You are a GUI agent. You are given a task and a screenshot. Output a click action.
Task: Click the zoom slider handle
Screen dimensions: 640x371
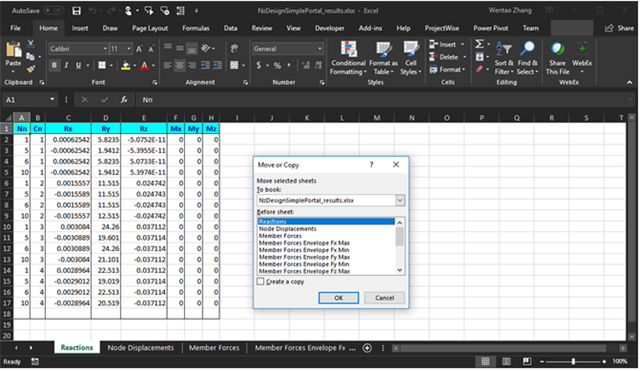tap(573, 362)
